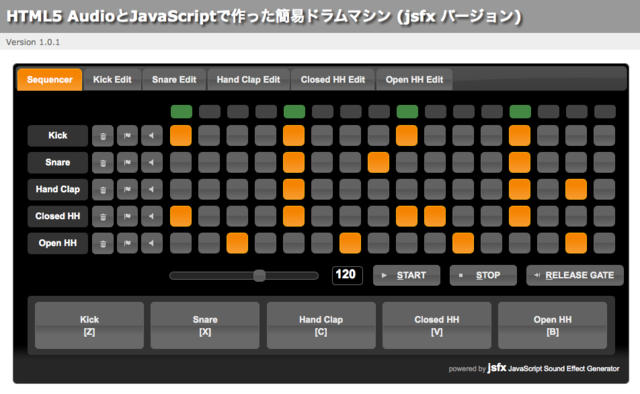The image size is (640, 394).
Task: Stop playback with the STOP button
Action: pyautogui.click(x=483, y=275)
